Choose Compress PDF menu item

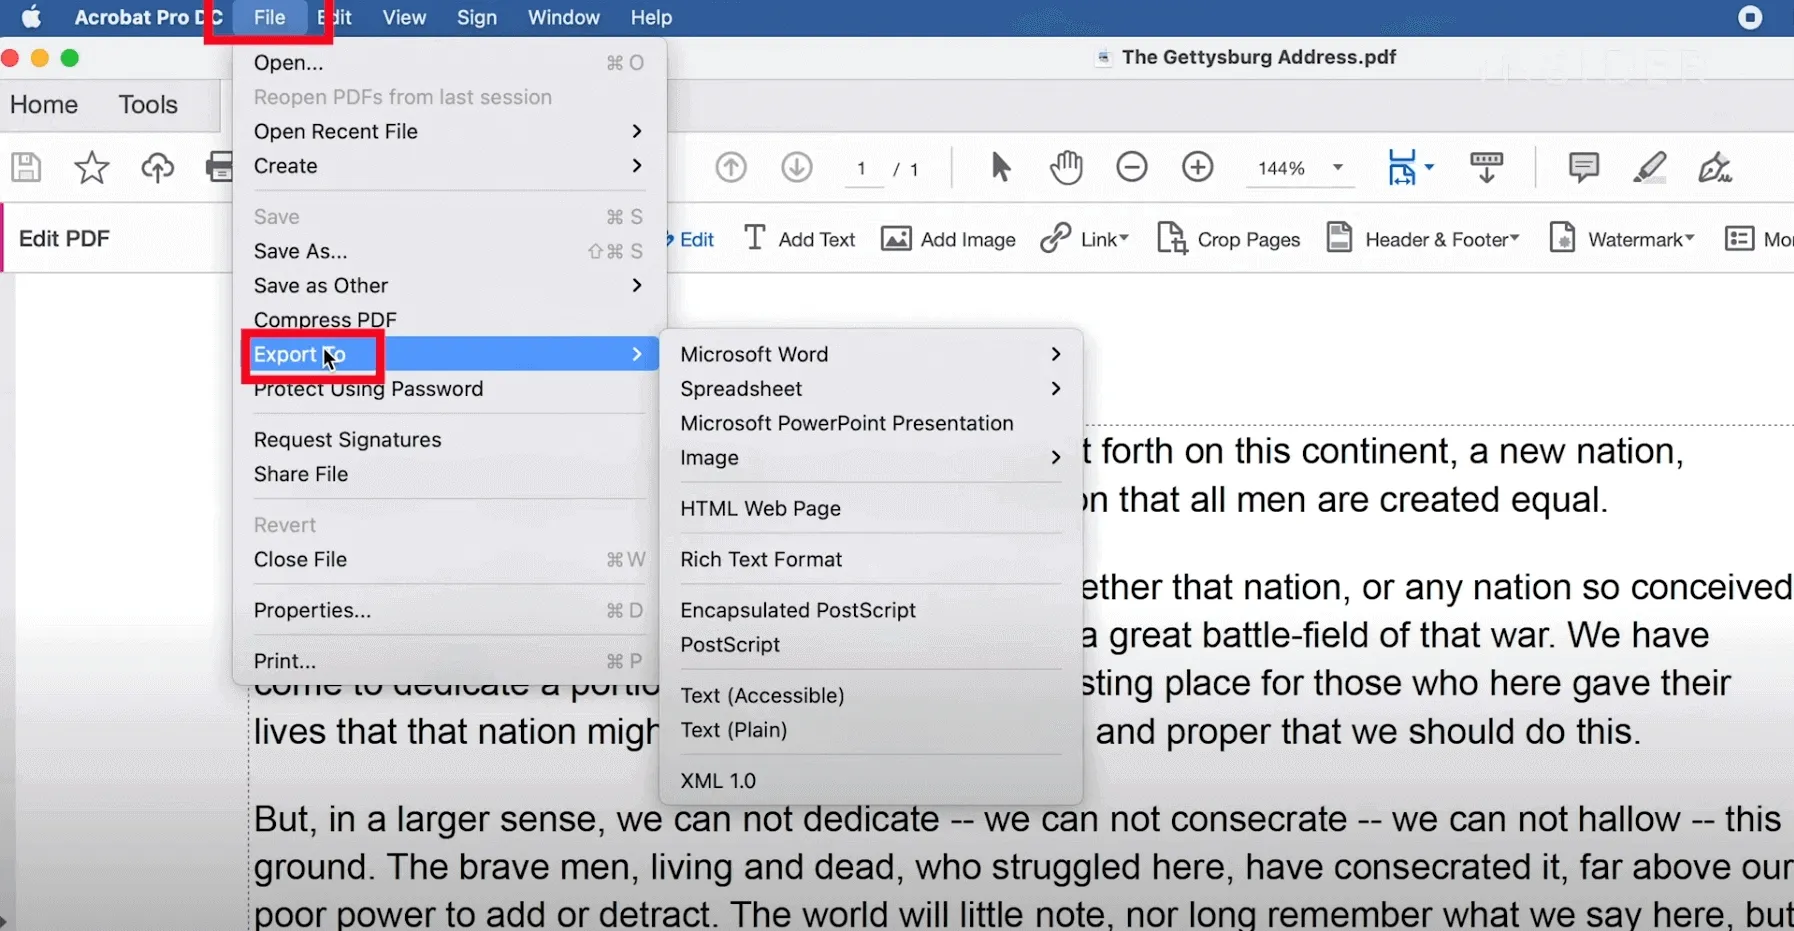[449, 319]
